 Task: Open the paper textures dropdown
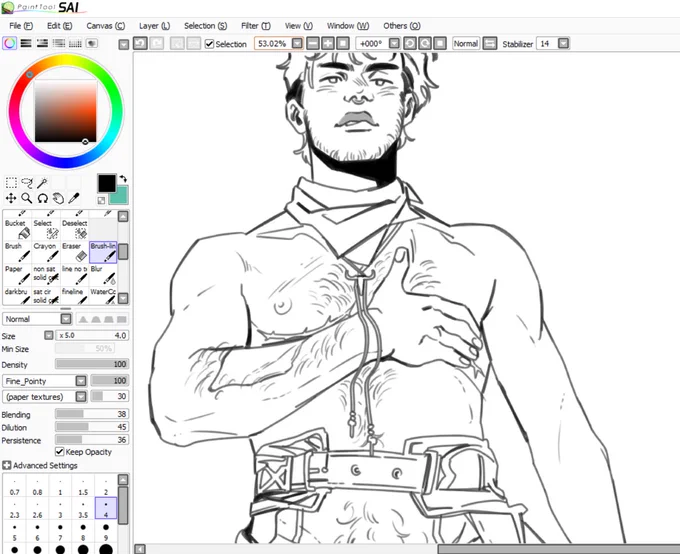(x=81, y=397)
